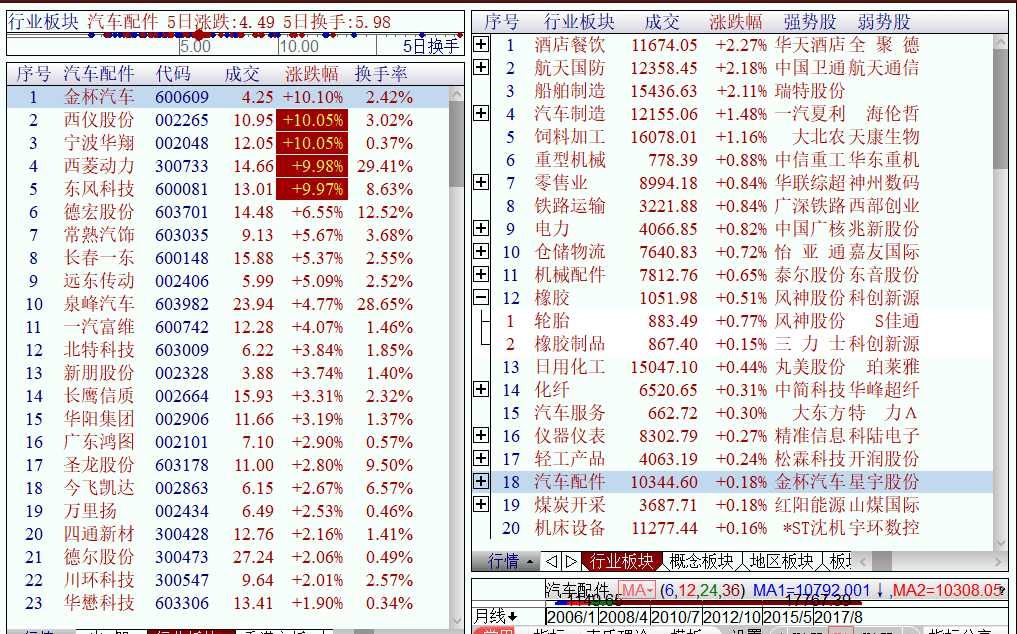1017x634 pixels.
Task: Select the 西仪股份 stock row
Action: point(228,120)
